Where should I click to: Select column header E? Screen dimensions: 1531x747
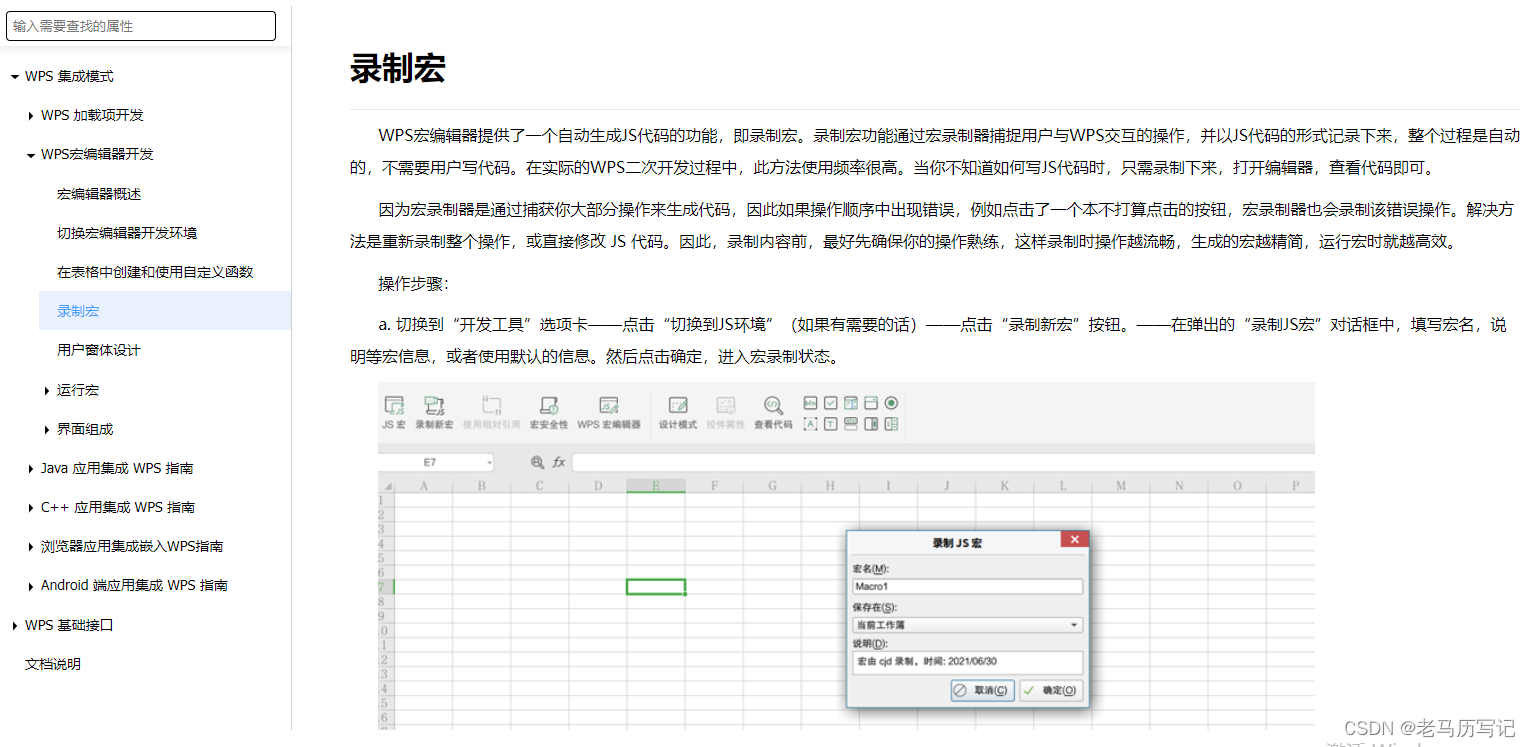click(656, 486)
